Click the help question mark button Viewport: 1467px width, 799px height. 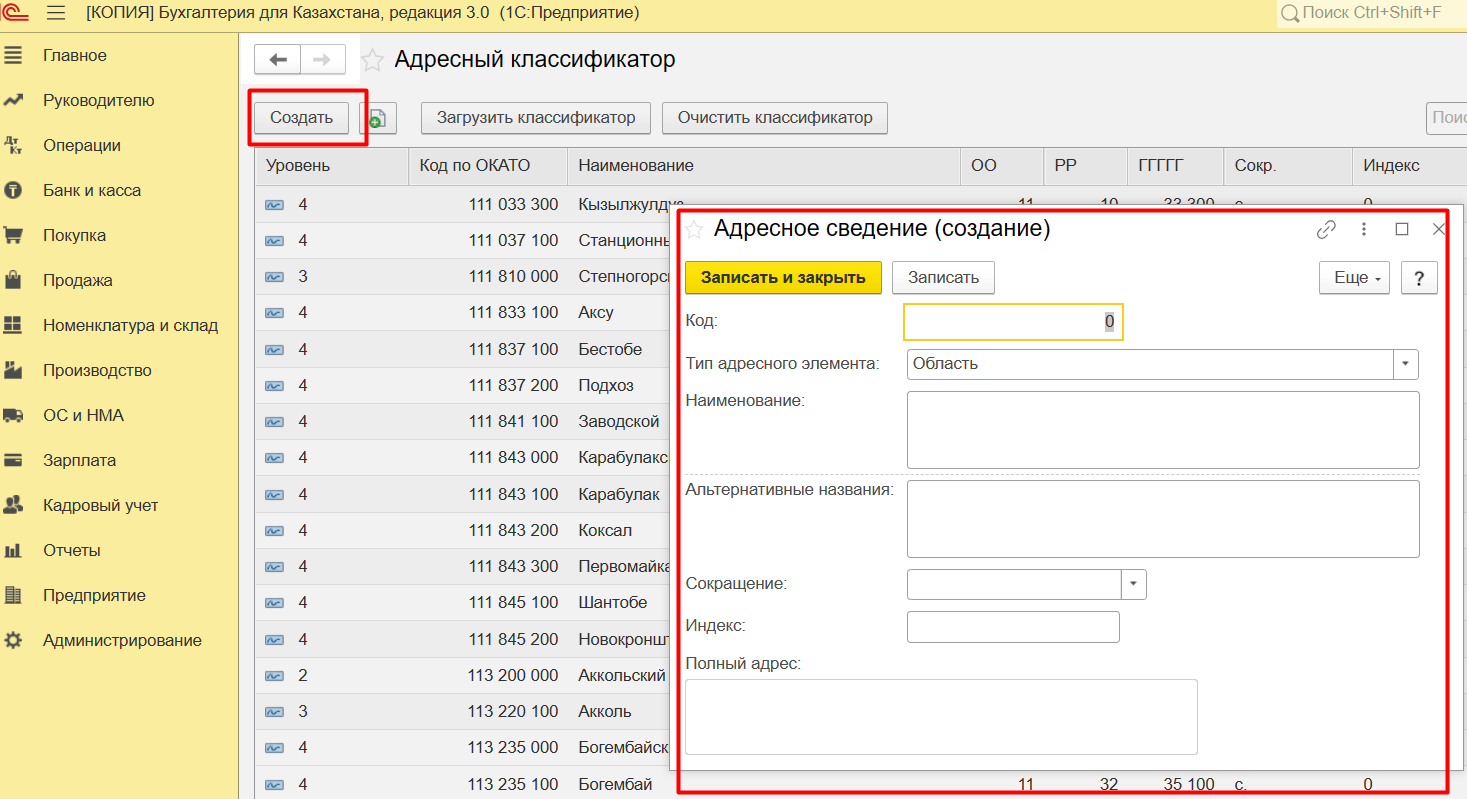click(x=1419, y=278)
